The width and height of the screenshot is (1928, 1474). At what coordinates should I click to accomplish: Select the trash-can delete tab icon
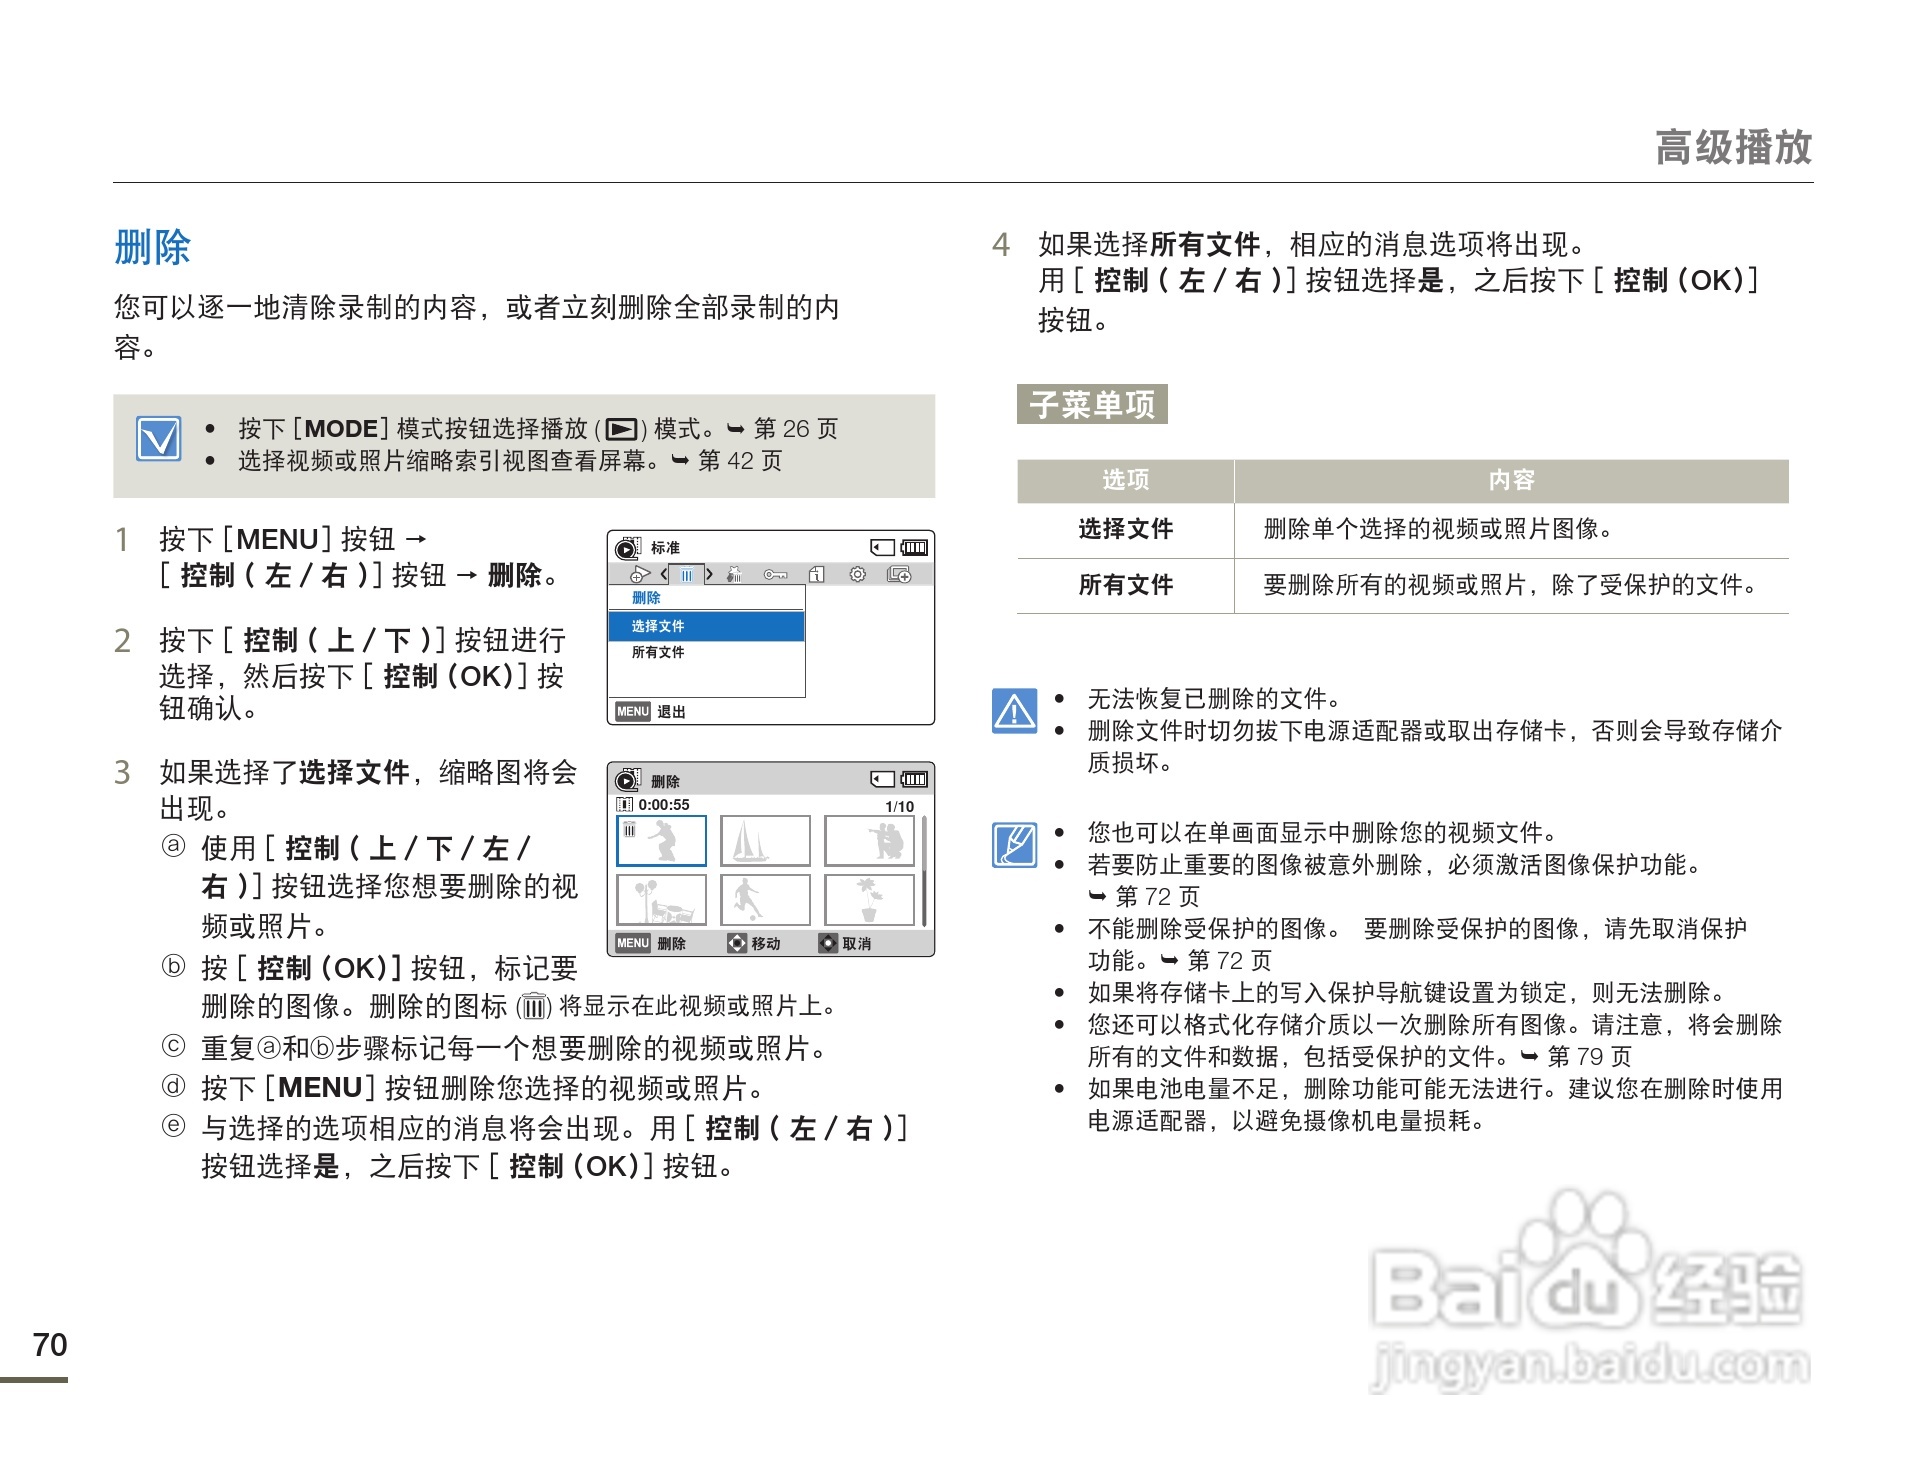(686, 575)
